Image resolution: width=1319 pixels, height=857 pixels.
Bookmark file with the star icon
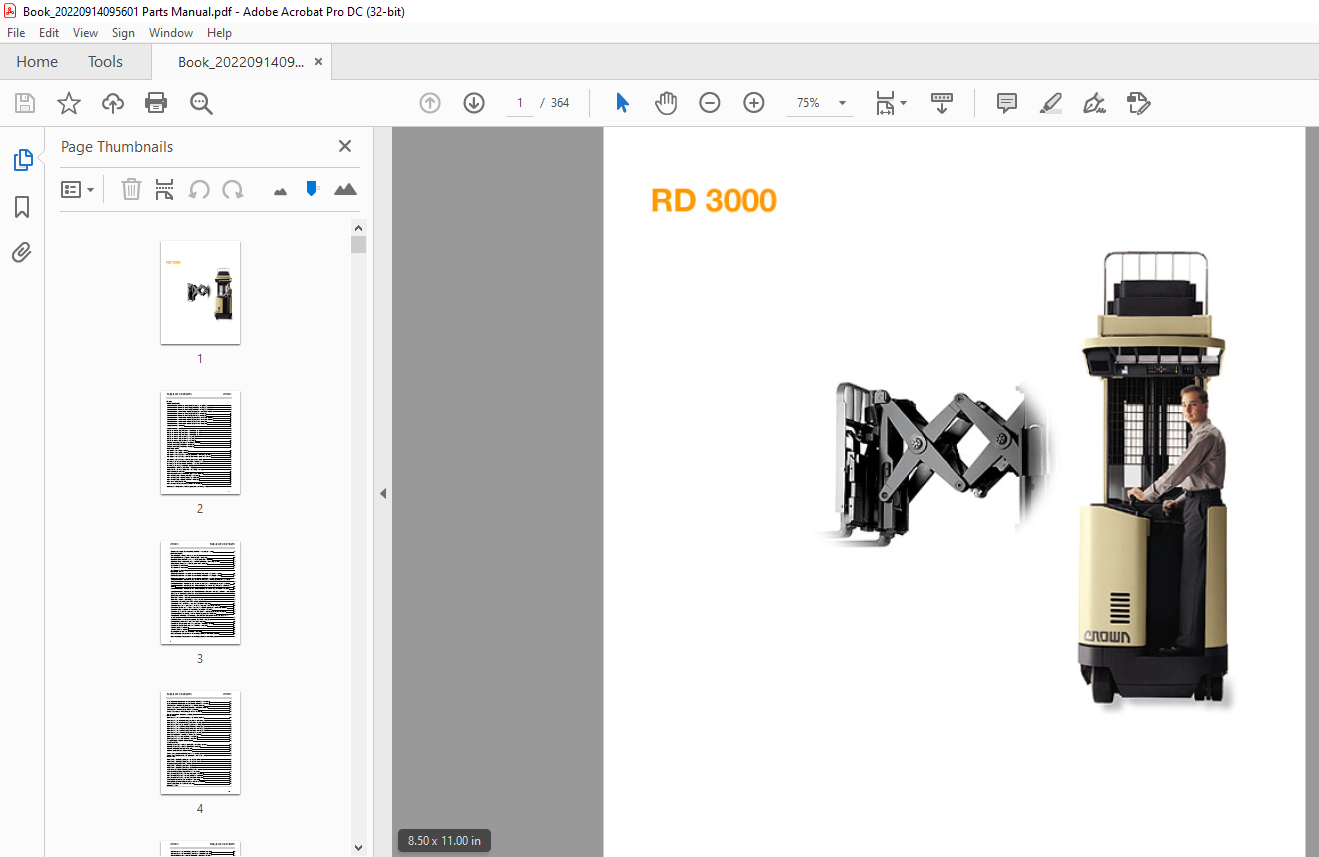point(69,103)
